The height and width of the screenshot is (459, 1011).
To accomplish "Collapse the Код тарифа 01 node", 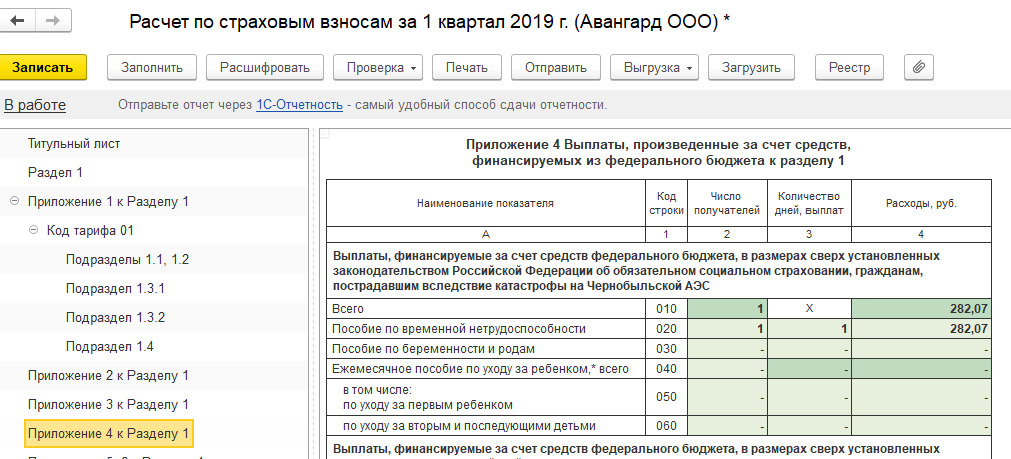I will [x=34, y=230].
